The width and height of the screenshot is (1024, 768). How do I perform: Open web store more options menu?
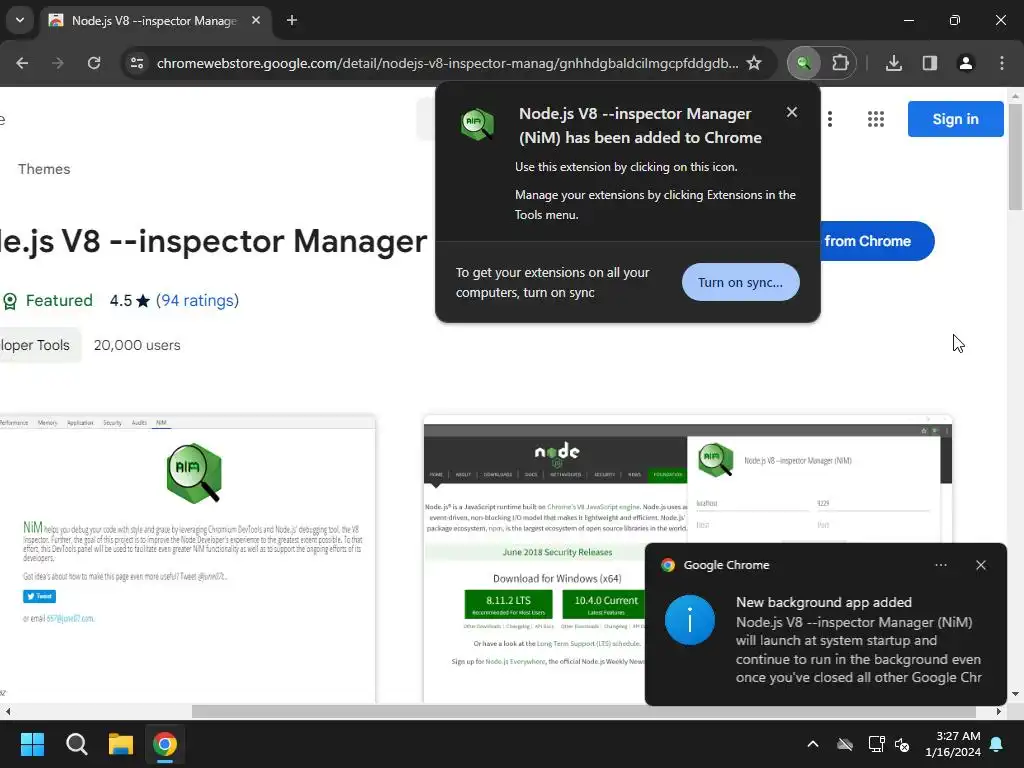tap(830, 119)
